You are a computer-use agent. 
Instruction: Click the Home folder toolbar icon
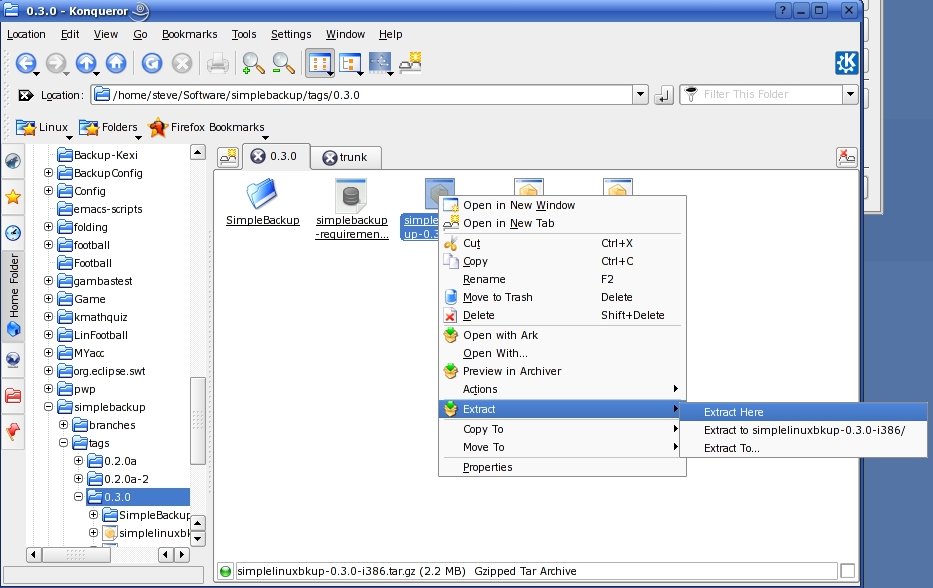(116, 62)
